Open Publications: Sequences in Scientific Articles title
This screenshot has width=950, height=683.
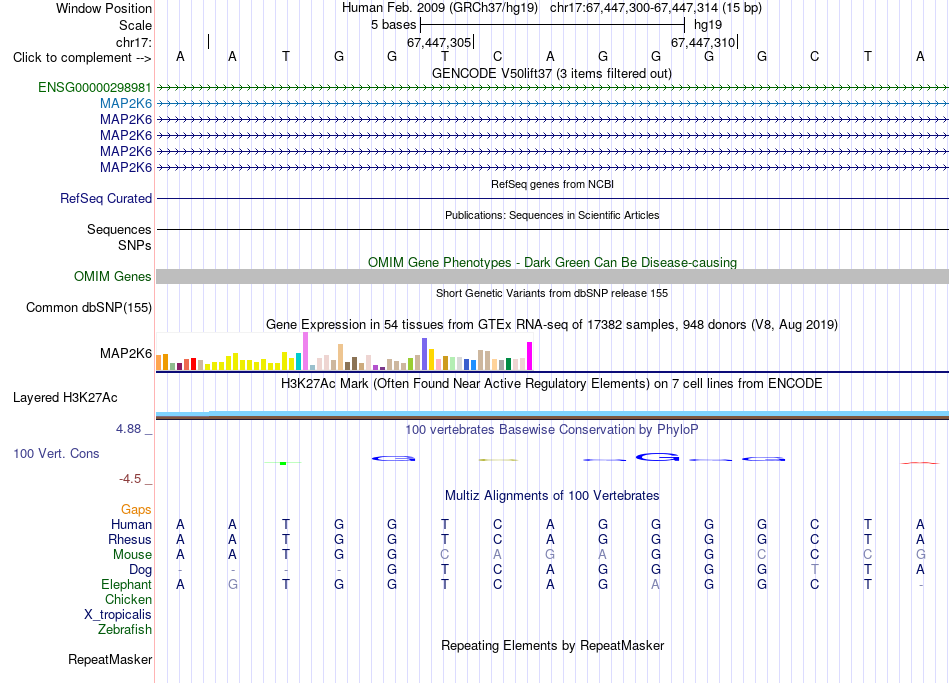552,215
